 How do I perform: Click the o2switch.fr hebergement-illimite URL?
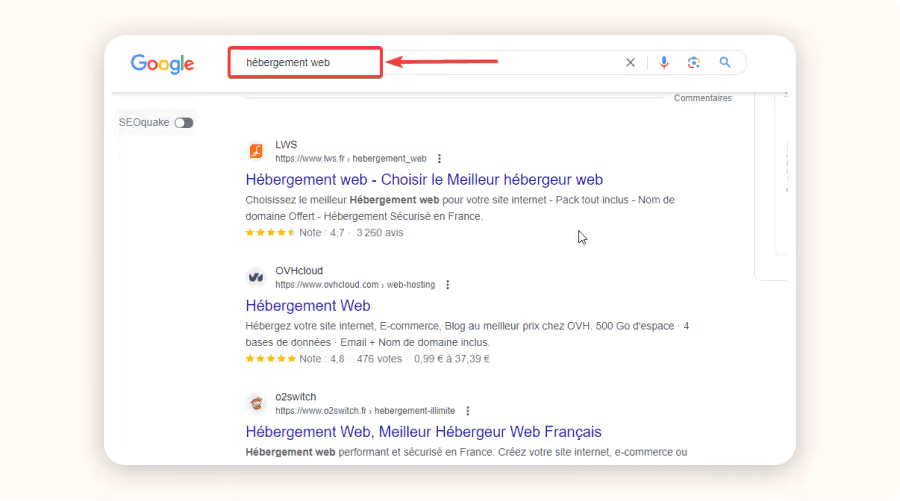365,411
